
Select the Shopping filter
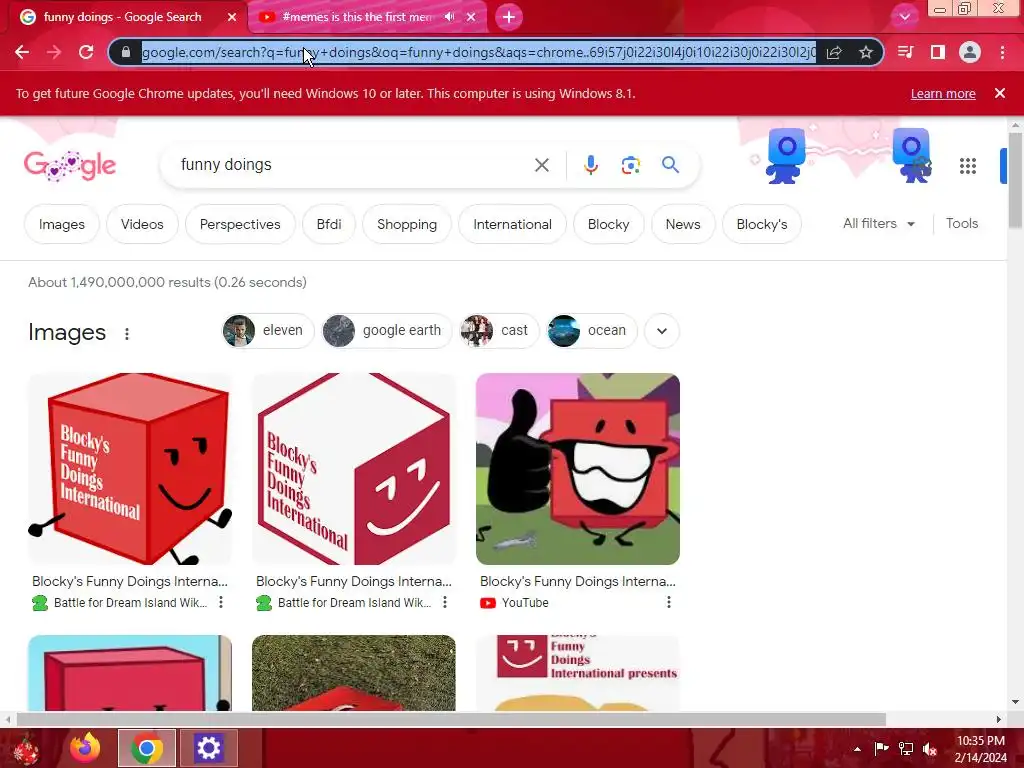[x=407, y=224]
